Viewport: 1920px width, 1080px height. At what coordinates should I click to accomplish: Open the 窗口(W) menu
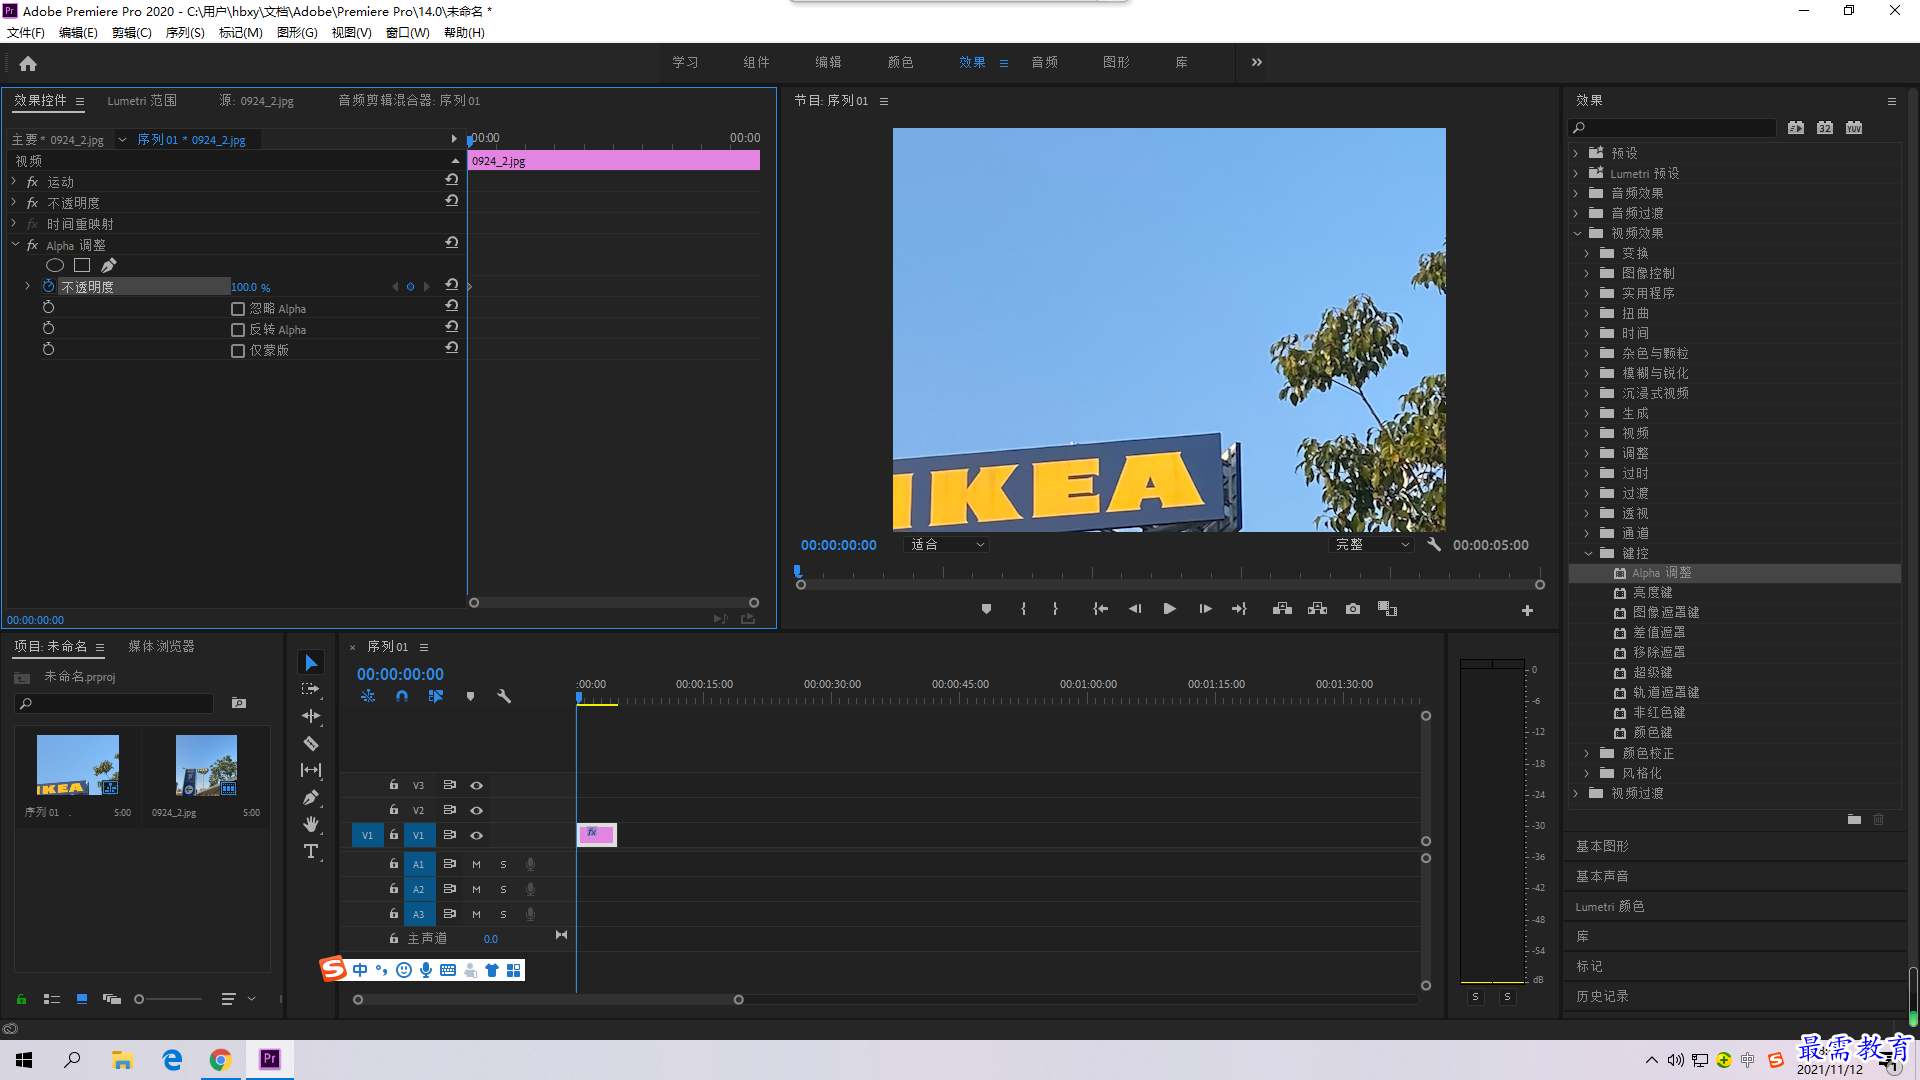point(408,33)
